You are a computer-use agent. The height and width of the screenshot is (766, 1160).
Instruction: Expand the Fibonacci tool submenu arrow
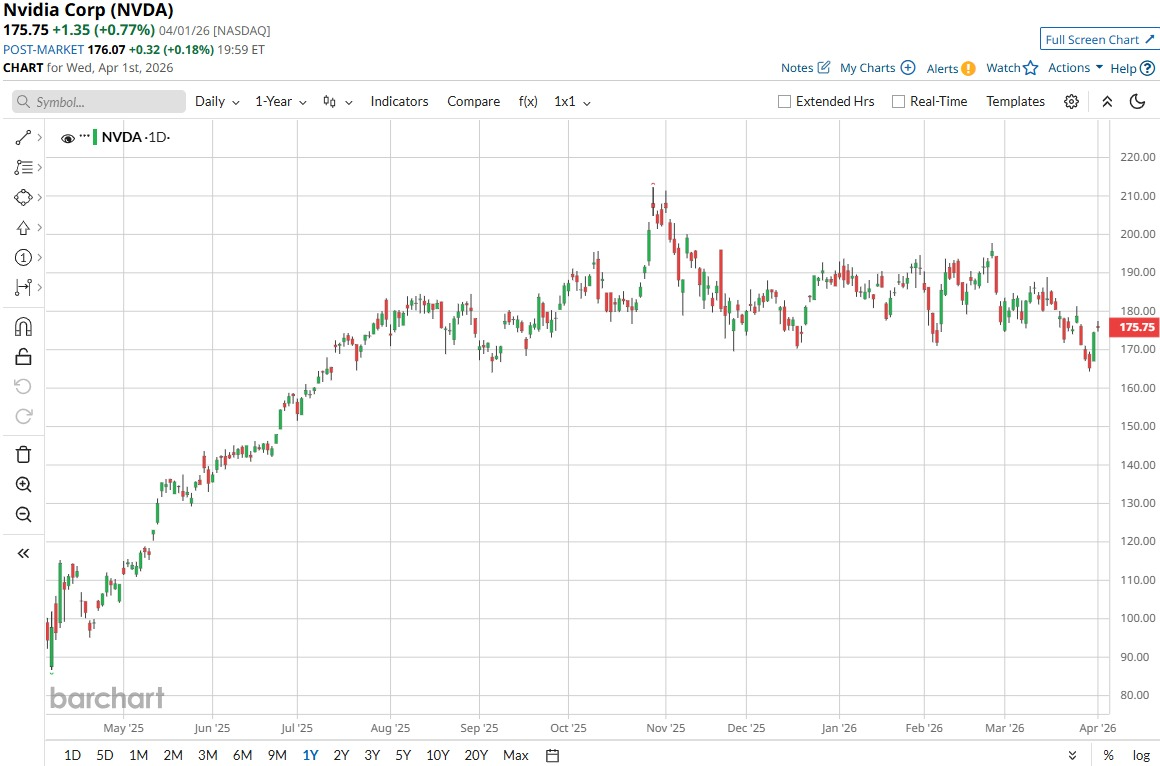pyautogui.click(x=39, y=168)
